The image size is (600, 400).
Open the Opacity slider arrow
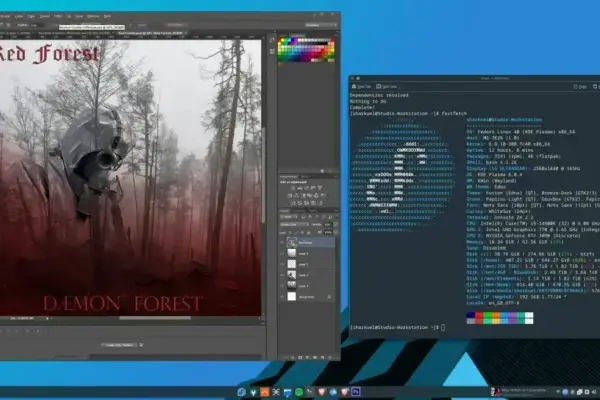pyautogui.click(x=336, y=225)
